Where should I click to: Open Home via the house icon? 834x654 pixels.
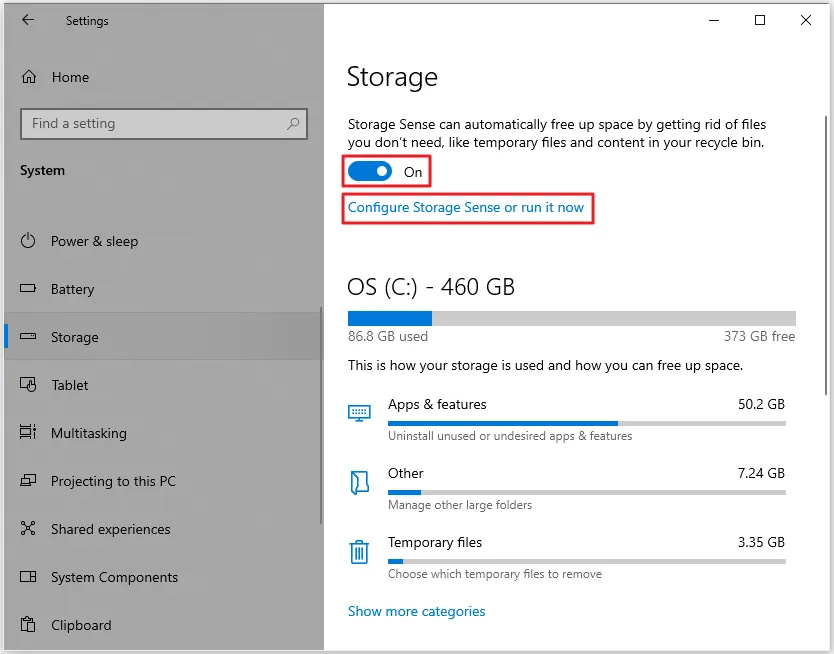point(29,77)
